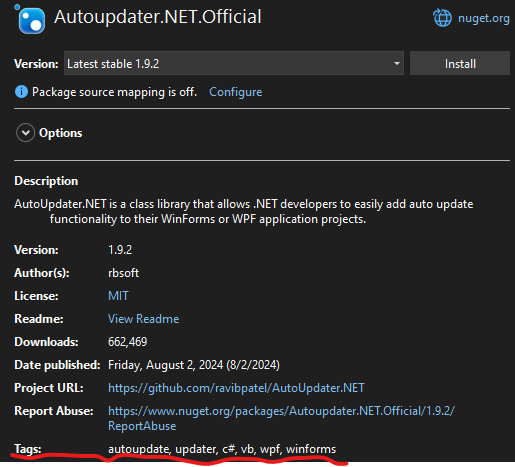The width and height of the screenshot is (515, 467).
Task: Click the 'Package source mapping is off.' text
Action: (x=114, y=92)
